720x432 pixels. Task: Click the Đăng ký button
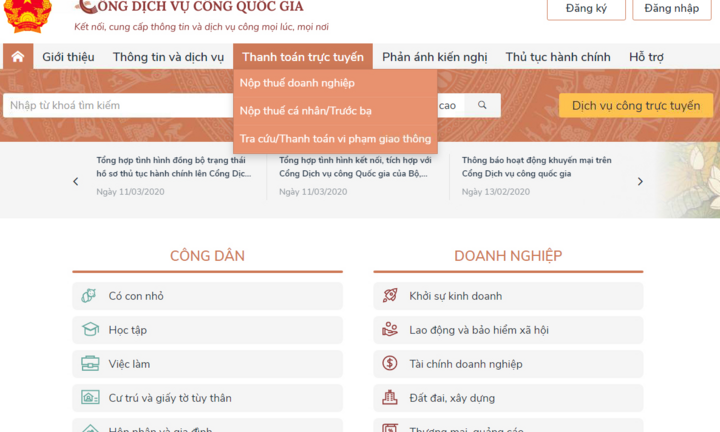[x=586, y=8]
